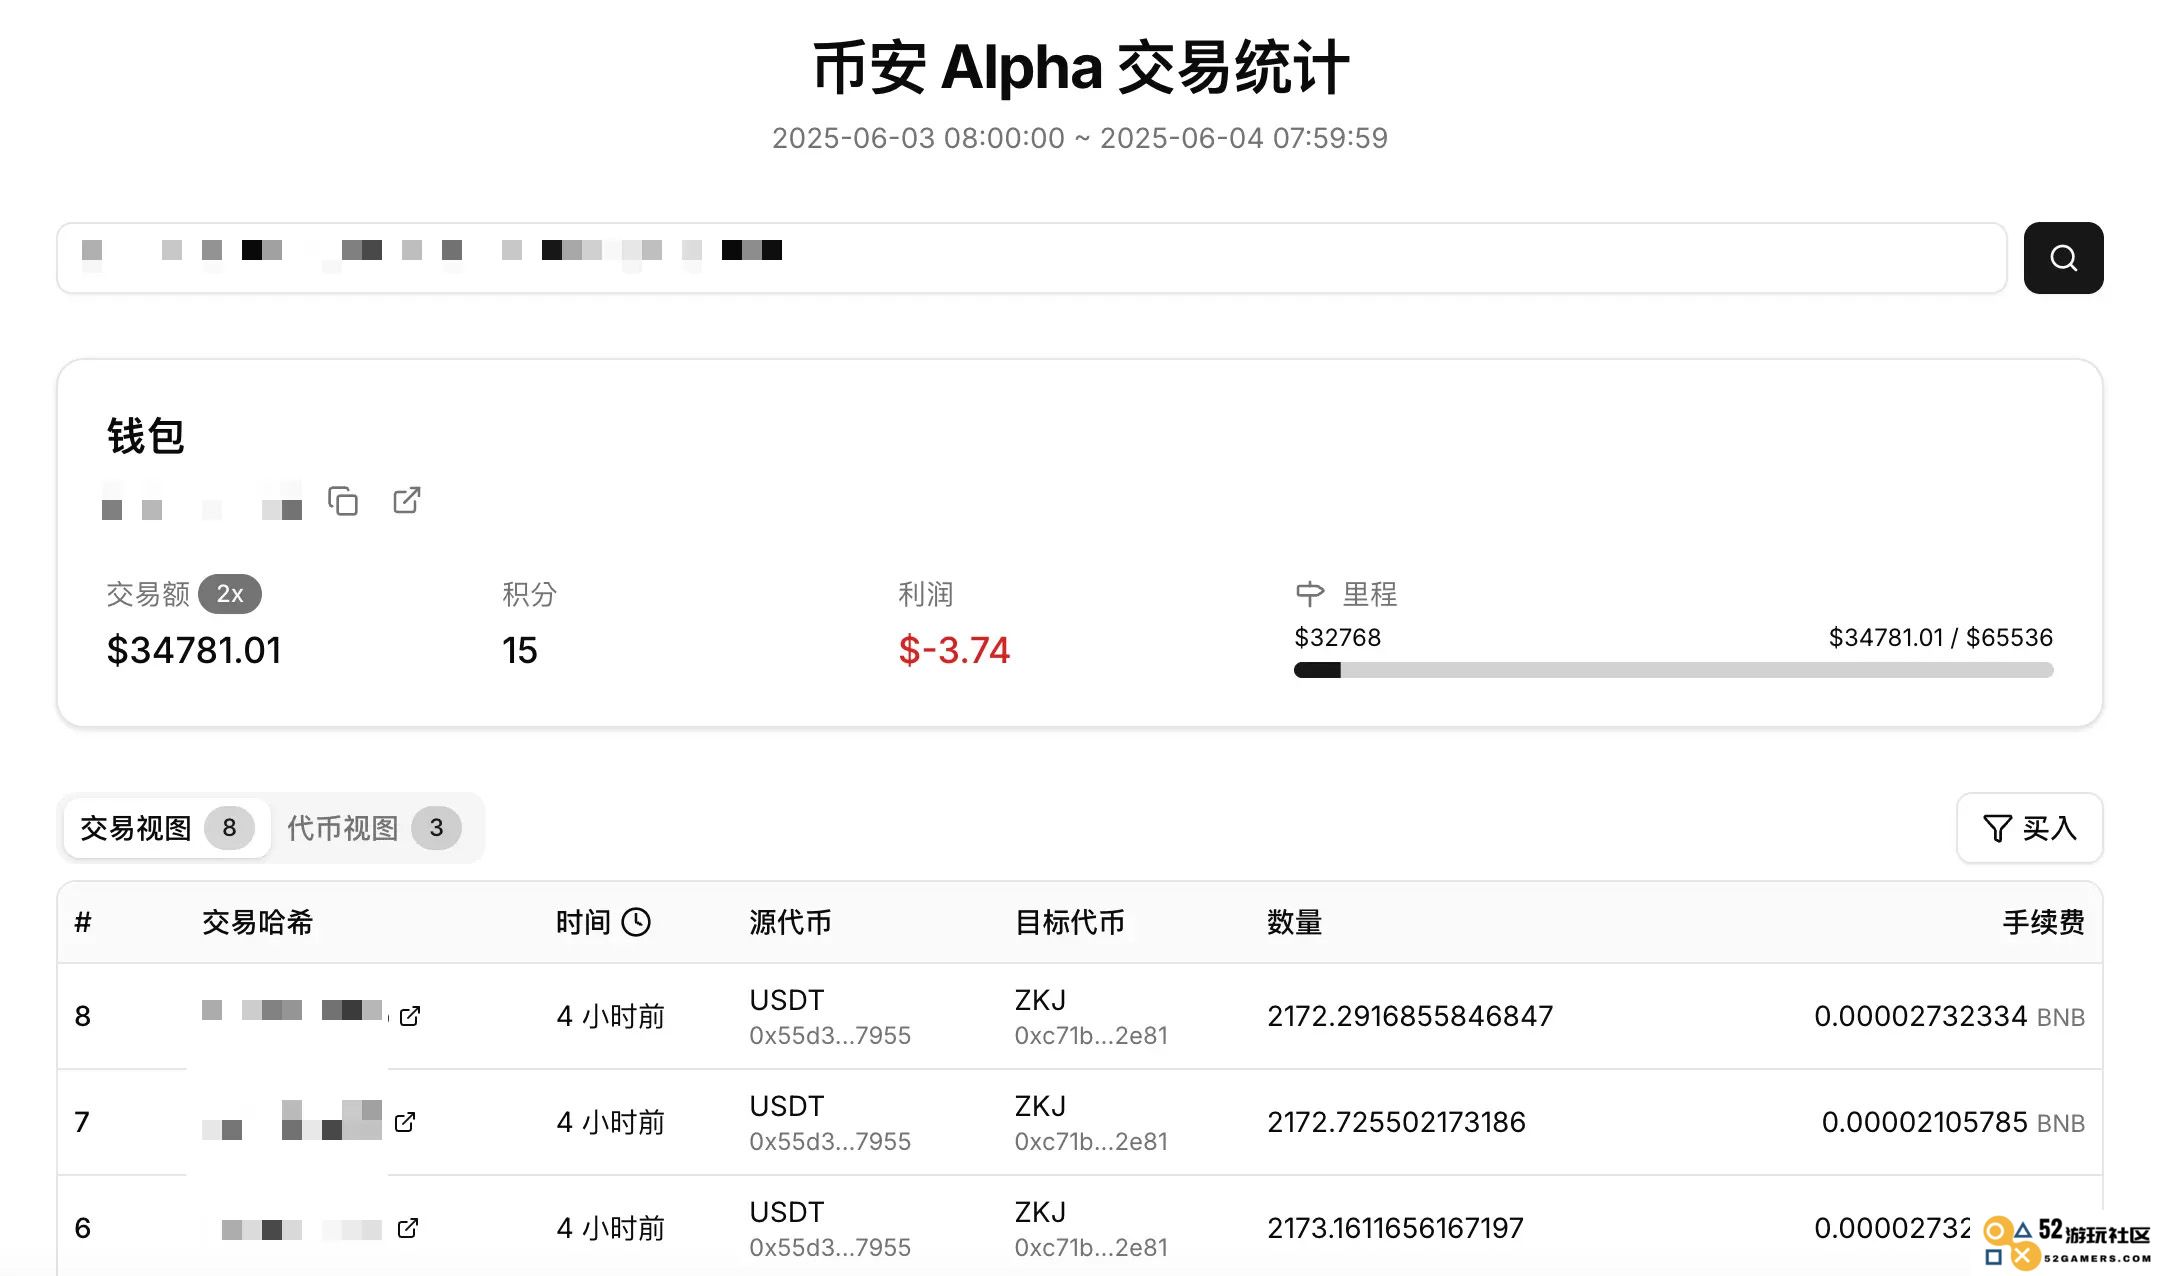Screen dimensions: 2160x1276
Task: Click the milestone signpost icon near 里程
Action: [x=1309, y=594]
